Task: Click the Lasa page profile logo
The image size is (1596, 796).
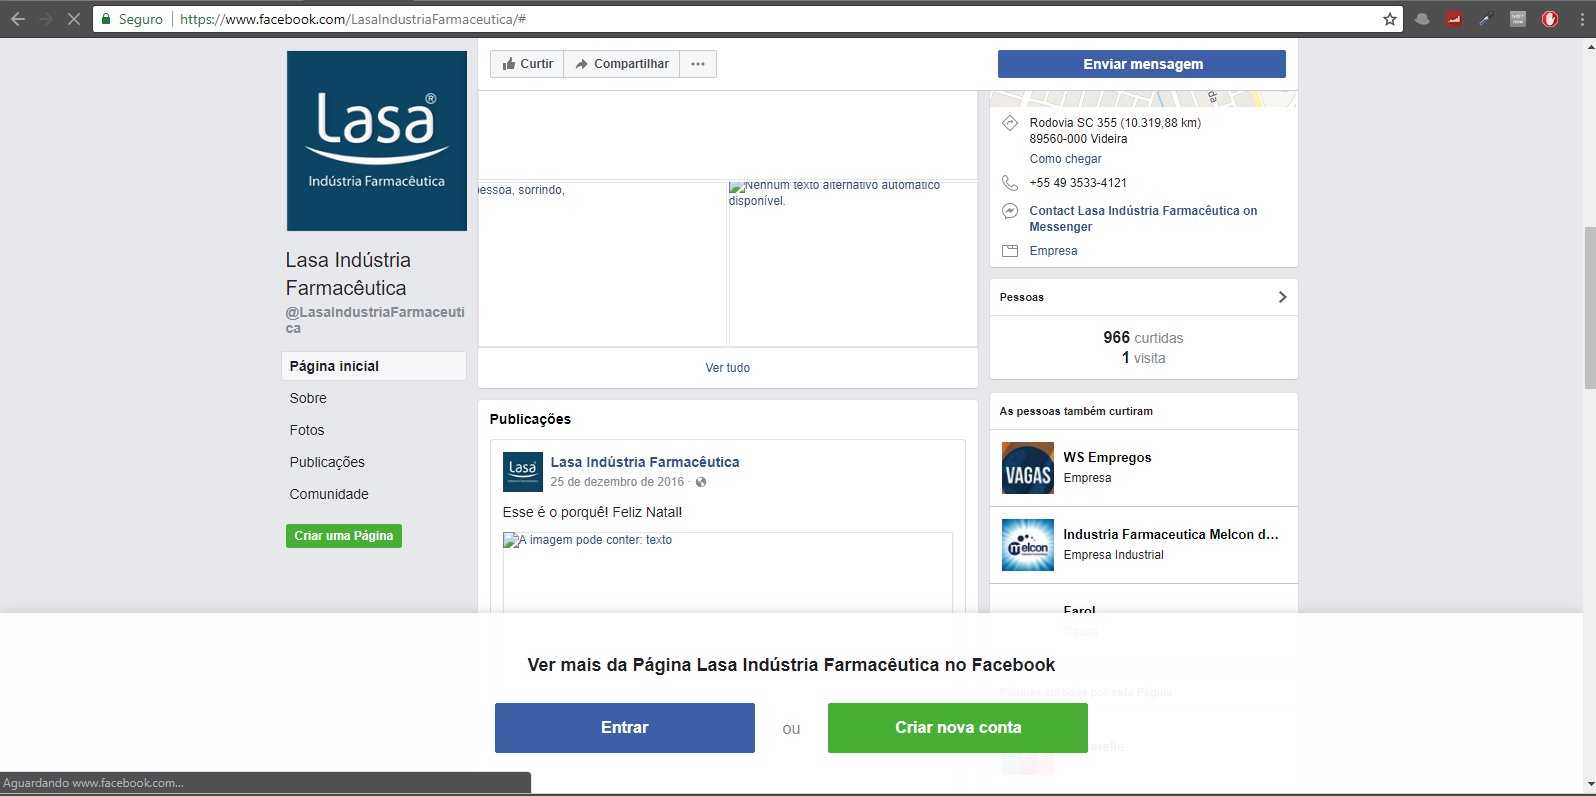Action: 377,141
